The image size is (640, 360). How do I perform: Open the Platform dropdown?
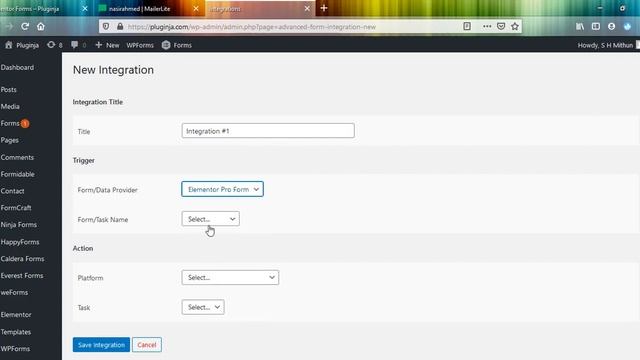click(x=230, y=278)
